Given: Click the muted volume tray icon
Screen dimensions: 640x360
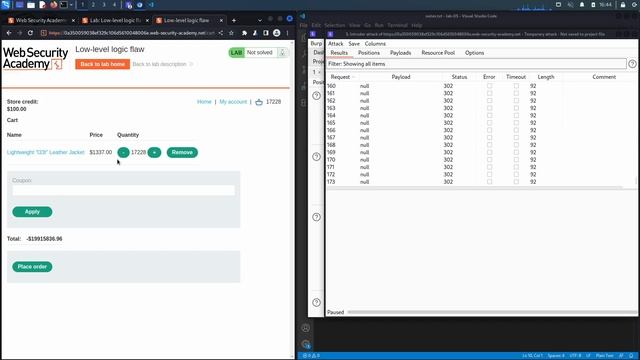Looking at the screenshot, I should coord(570,5).
